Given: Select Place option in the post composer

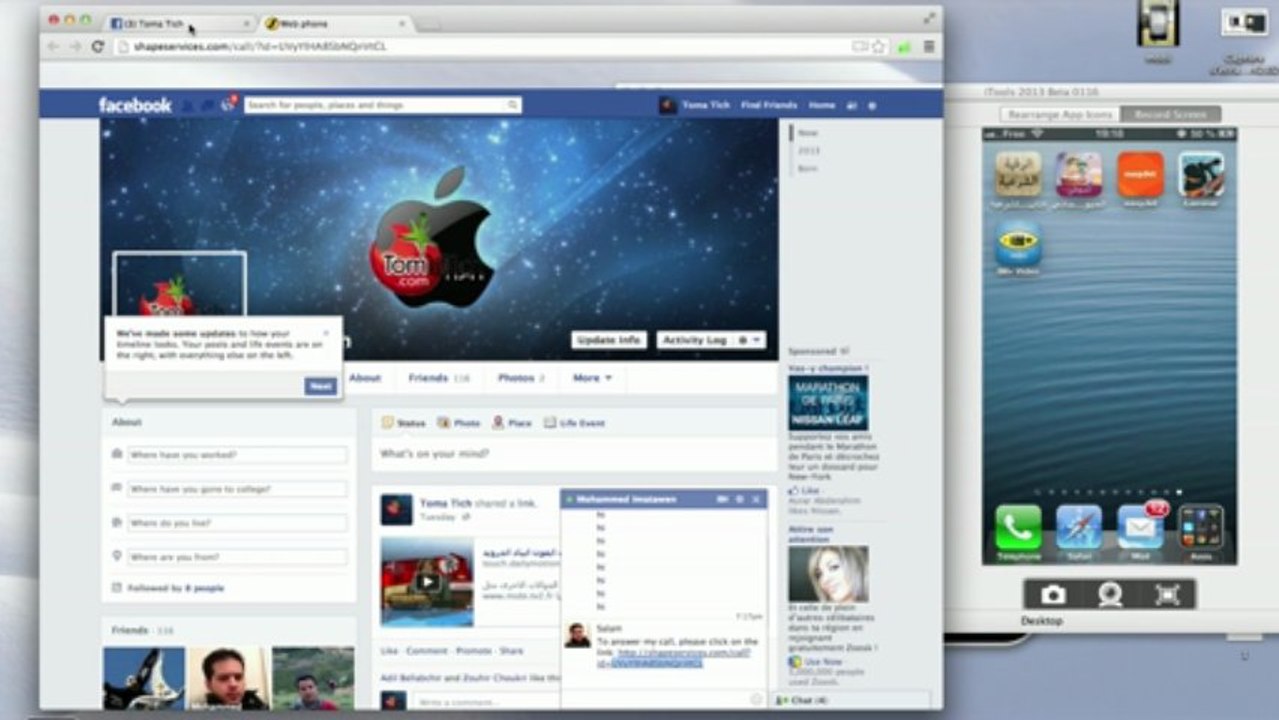Looking at the screenshot, I should 512,423.
